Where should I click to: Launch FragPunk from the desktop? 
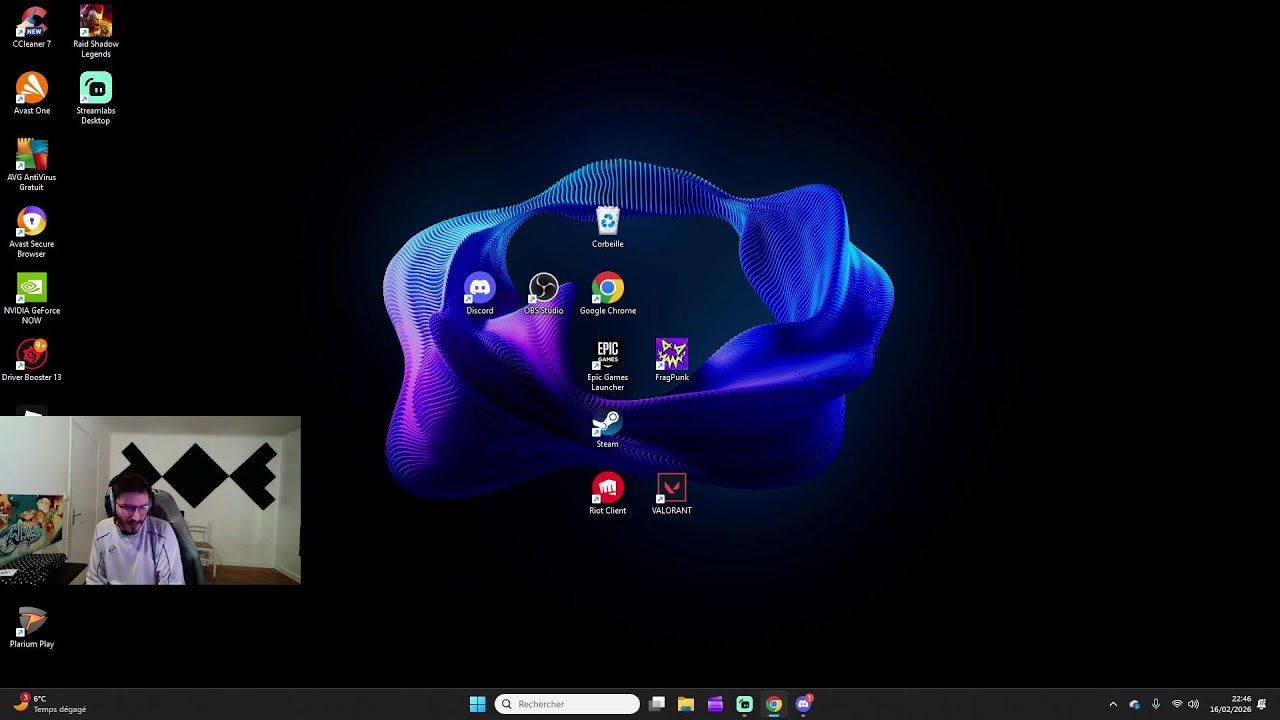pyautogui.click(x=672, y=360)
